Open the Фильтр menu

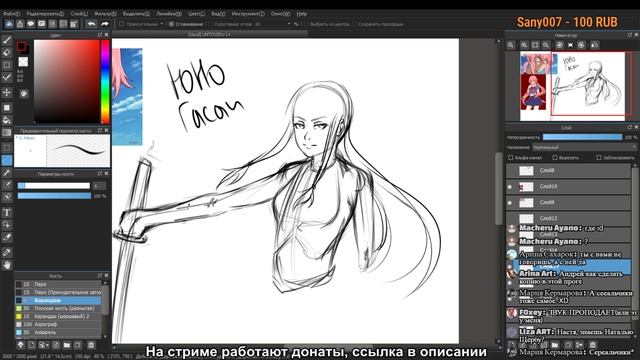pos(105,13)
